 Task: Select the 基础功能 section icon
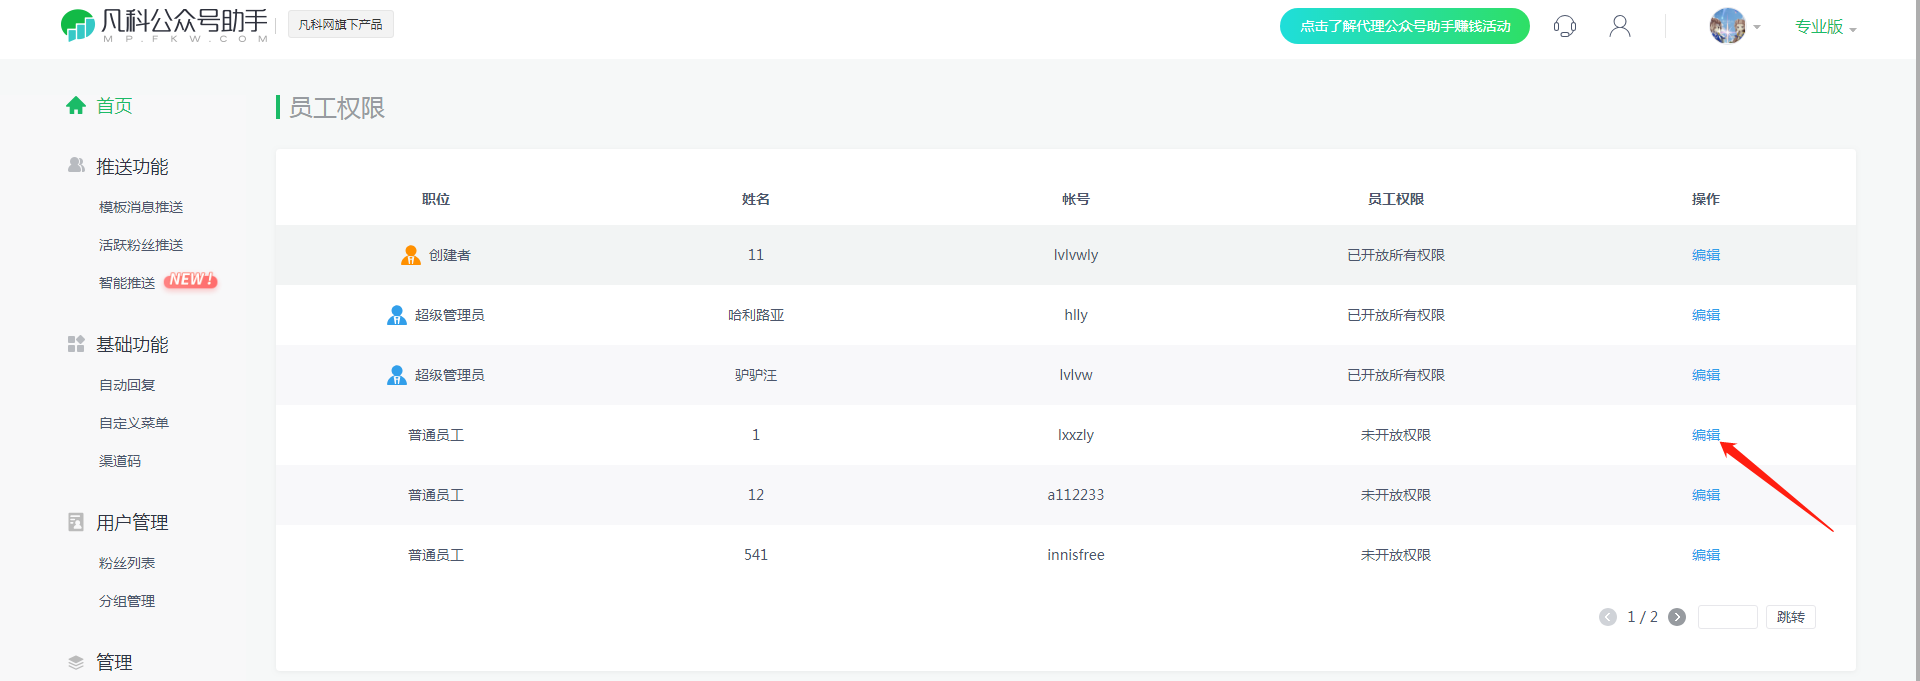coord(76,344)
